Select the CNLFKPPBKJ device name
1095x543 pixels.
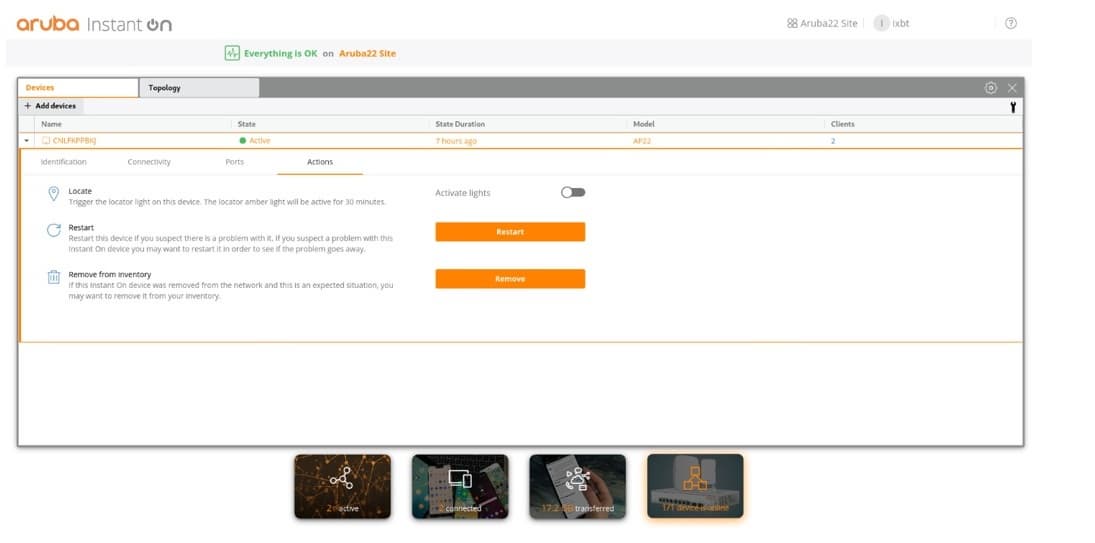click(75, 141)
